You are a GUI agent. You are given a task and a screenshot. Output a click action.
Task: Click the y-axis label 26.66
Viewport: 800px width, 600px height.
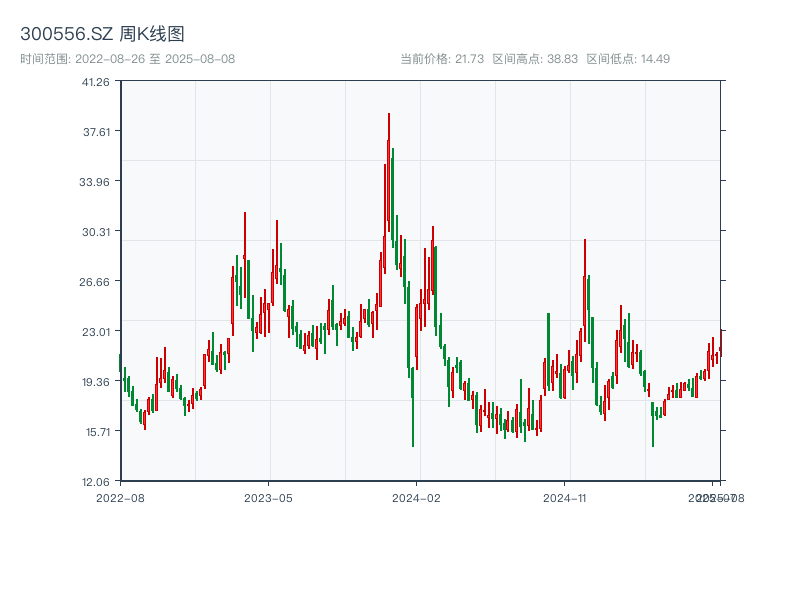click(94, 282)
